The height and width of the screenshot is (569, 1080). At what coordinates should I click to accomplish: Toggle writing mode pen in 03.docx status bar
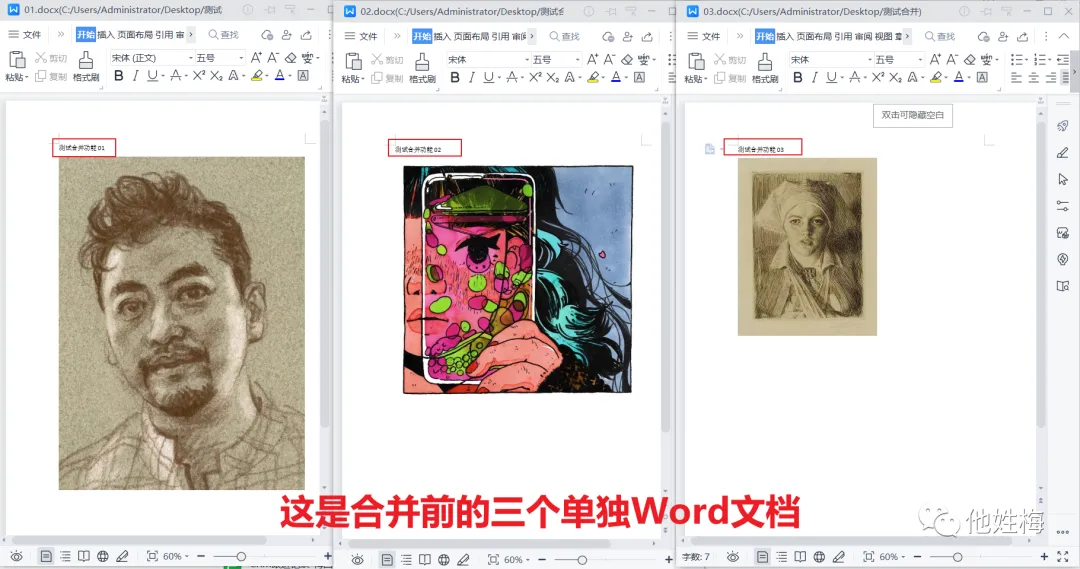tap(838, 557)
